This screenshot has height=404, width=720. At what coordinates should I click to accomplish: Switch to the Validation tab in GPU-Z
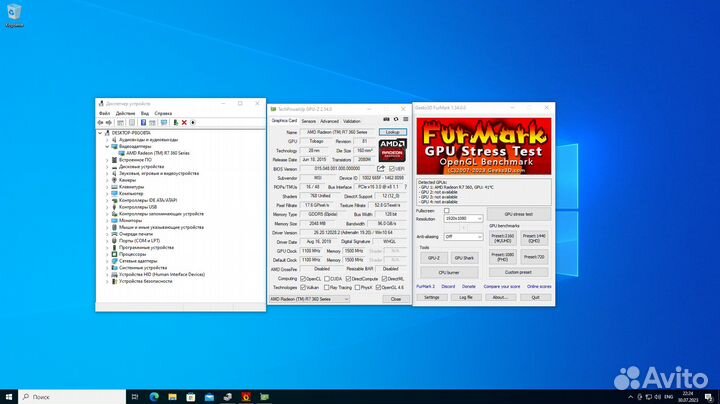pyautogui.click(x=352, y=121)
